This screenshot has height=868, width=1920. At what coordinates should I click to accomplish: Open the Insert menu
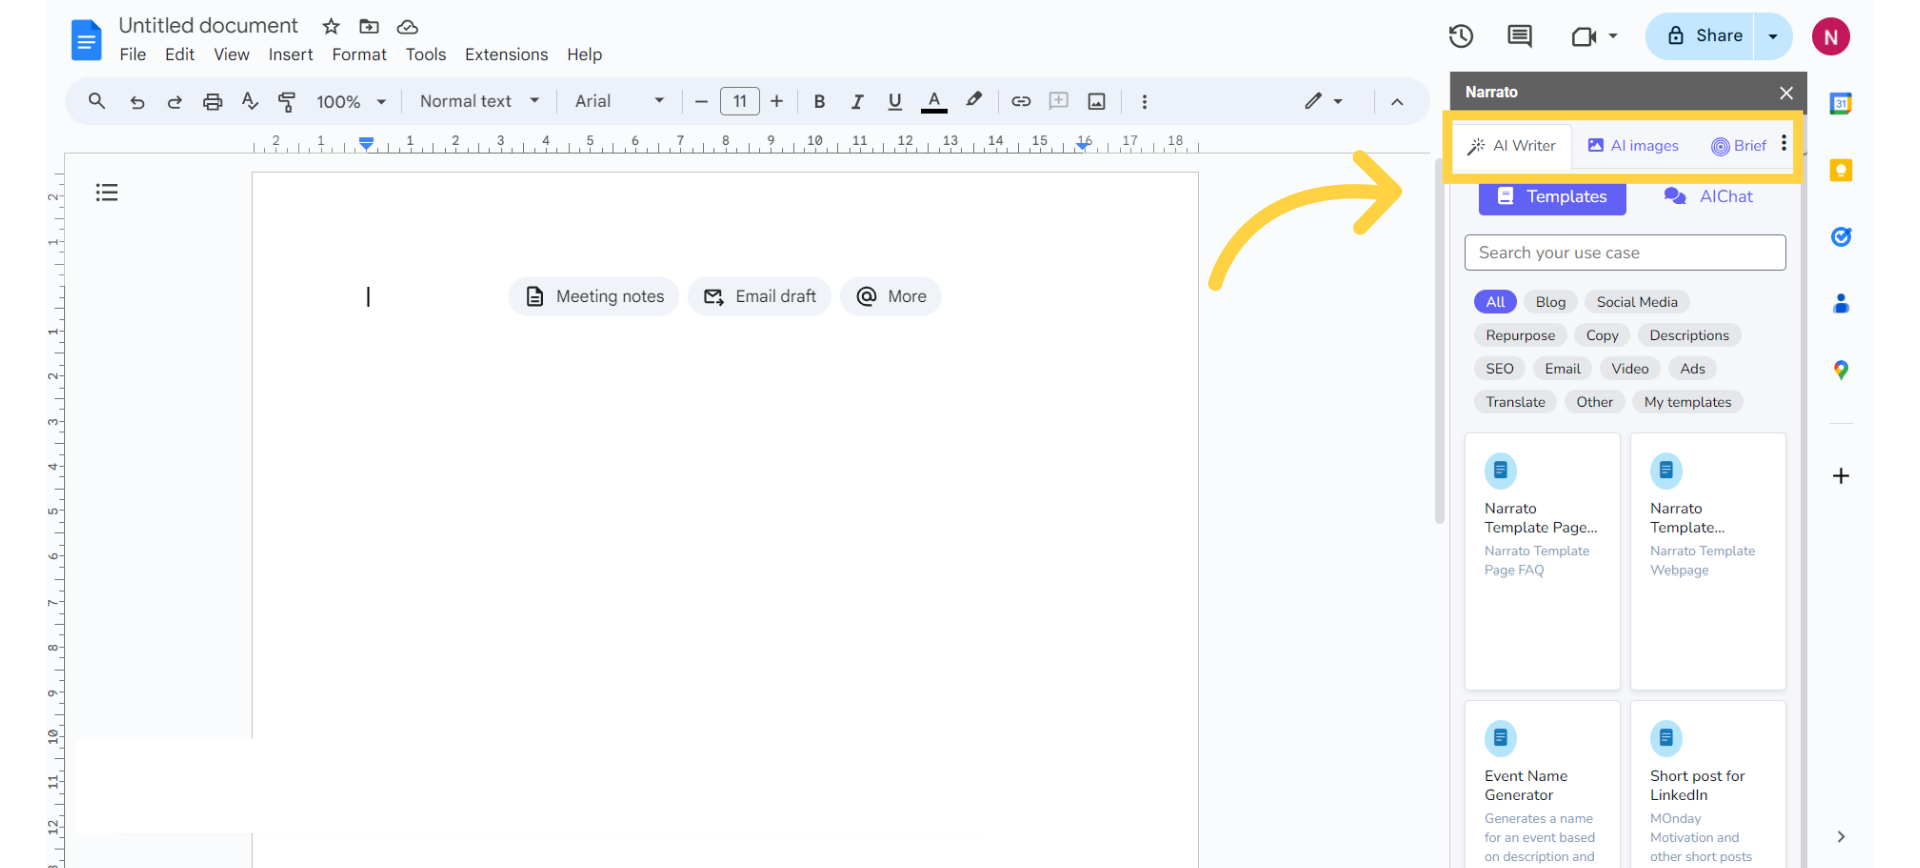290,54
